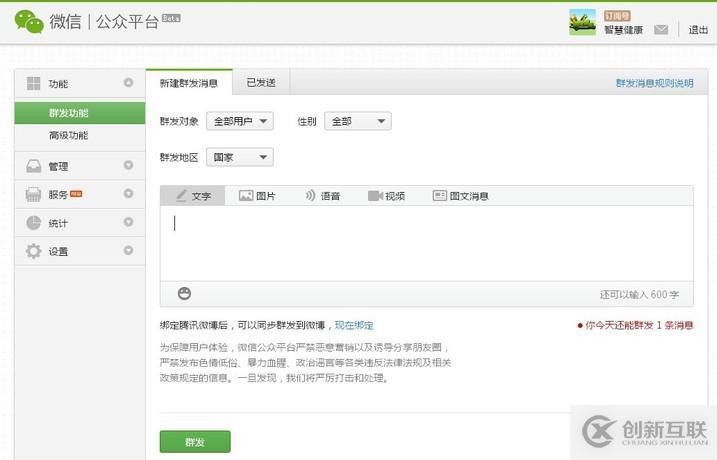
Task: Select the 图片 image message type
Action: tap(257, 196)
